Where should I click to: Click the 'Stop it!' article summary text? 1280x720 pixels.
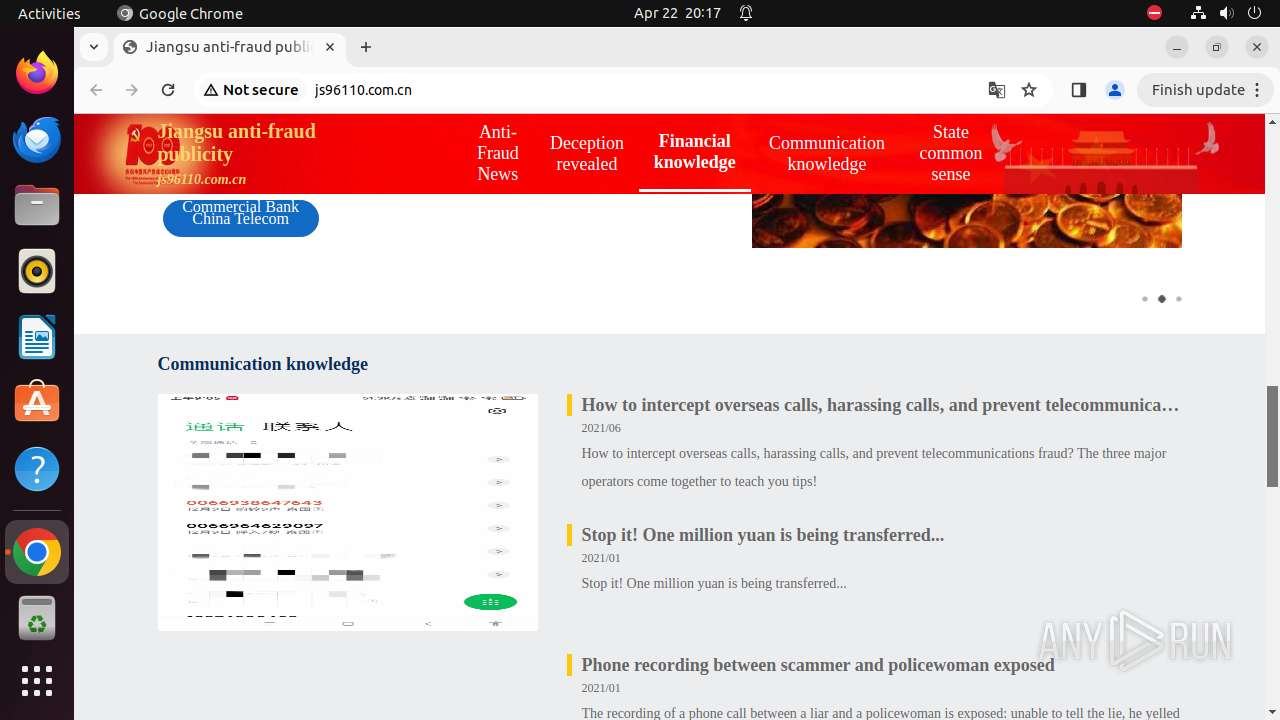714,583
